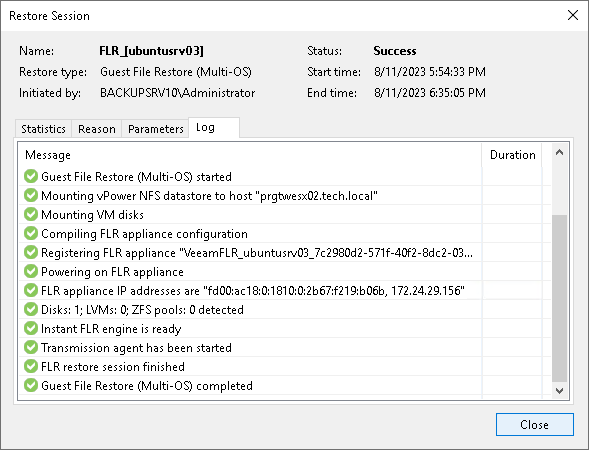Viewport: 589px width, 450px height.
Task: Click 'BACKUPSRV10\Administrator' initiated by value
Action: (x=177, y=93)
